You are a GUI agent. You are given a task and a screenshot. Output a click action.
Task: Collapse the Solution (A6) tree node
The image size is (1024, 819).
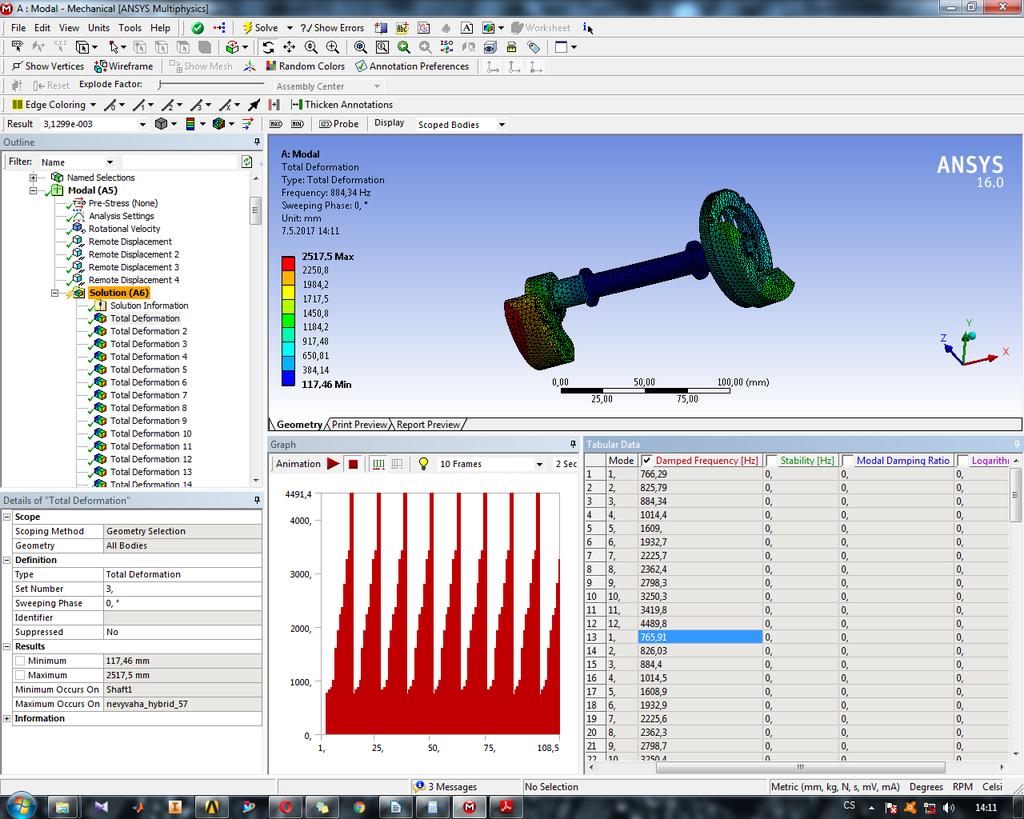55,293
